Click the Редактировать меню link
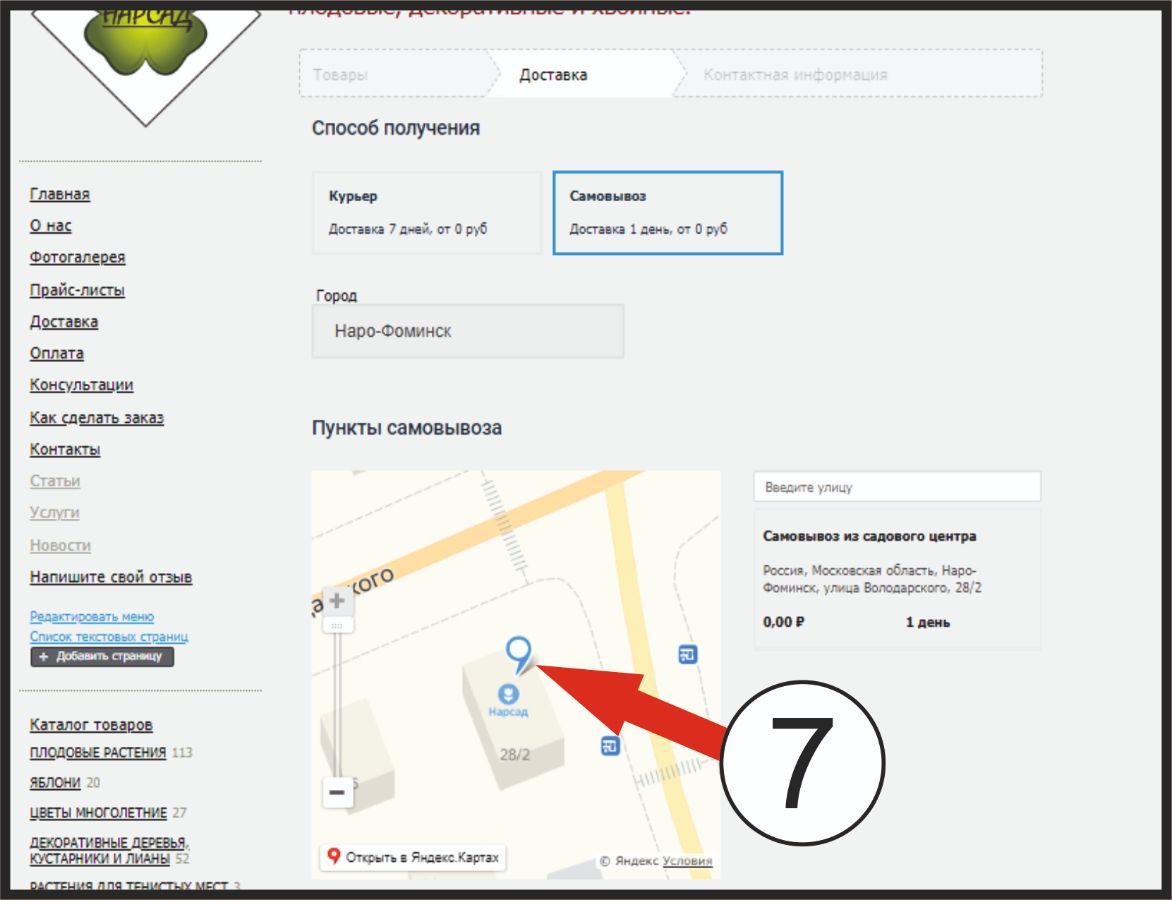The height and width of the screenshot is (900, 1172). (x=92, y=617)
